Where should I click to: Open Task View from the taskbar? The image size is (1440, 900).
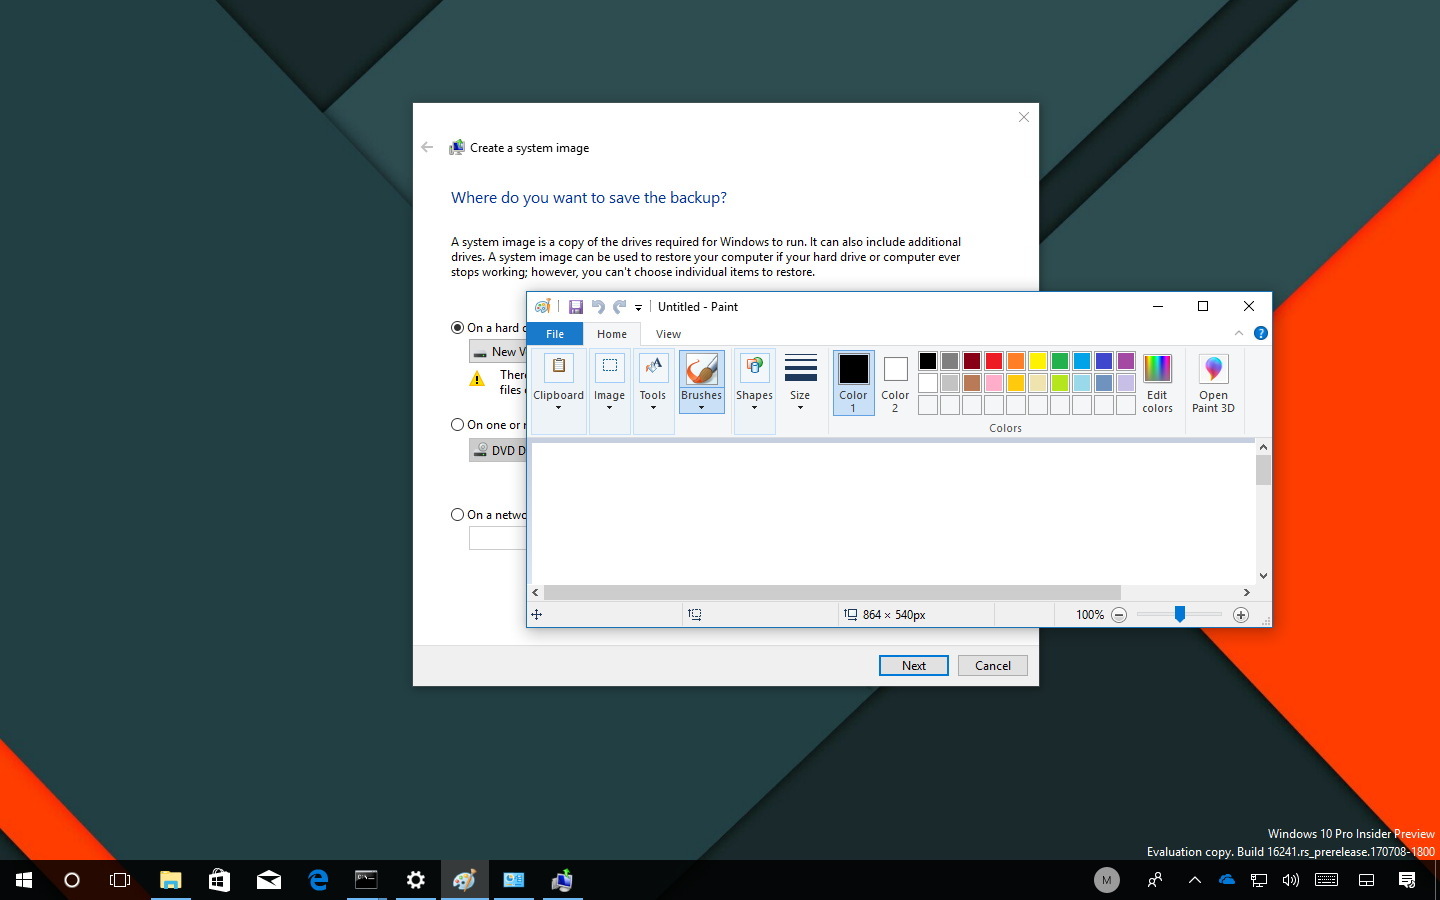pos(120,880)
